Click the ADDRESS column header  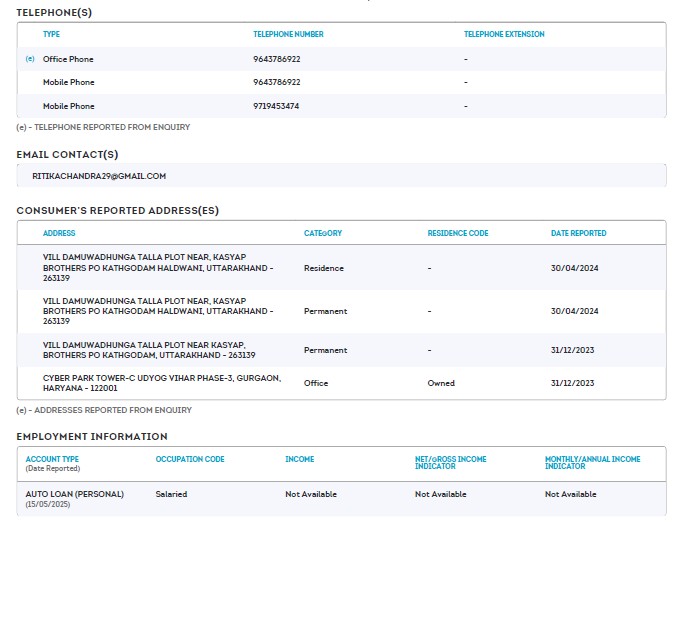59,233
